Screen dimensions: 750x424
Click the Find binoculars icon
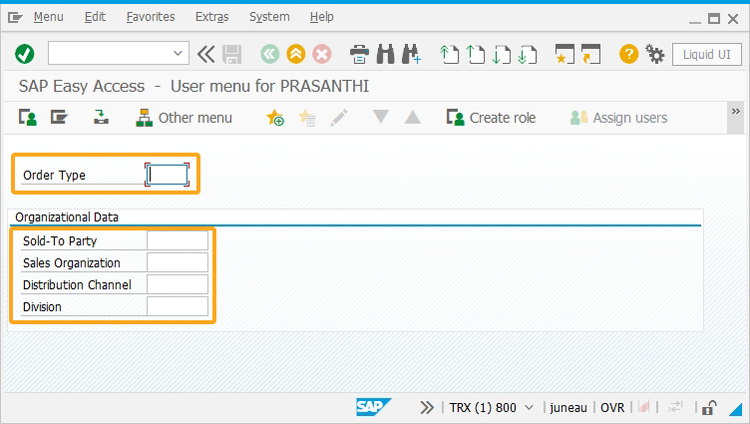[x=386, y=54]
